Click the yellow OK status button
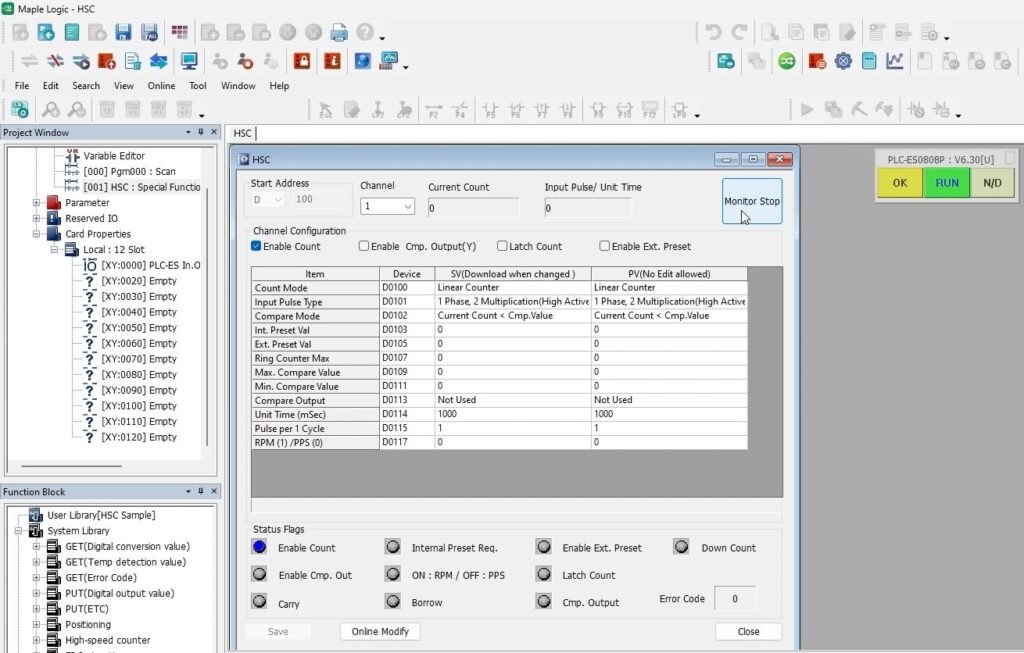The height and width of the screenshot is (653, 1024). [x=900, y=183]
